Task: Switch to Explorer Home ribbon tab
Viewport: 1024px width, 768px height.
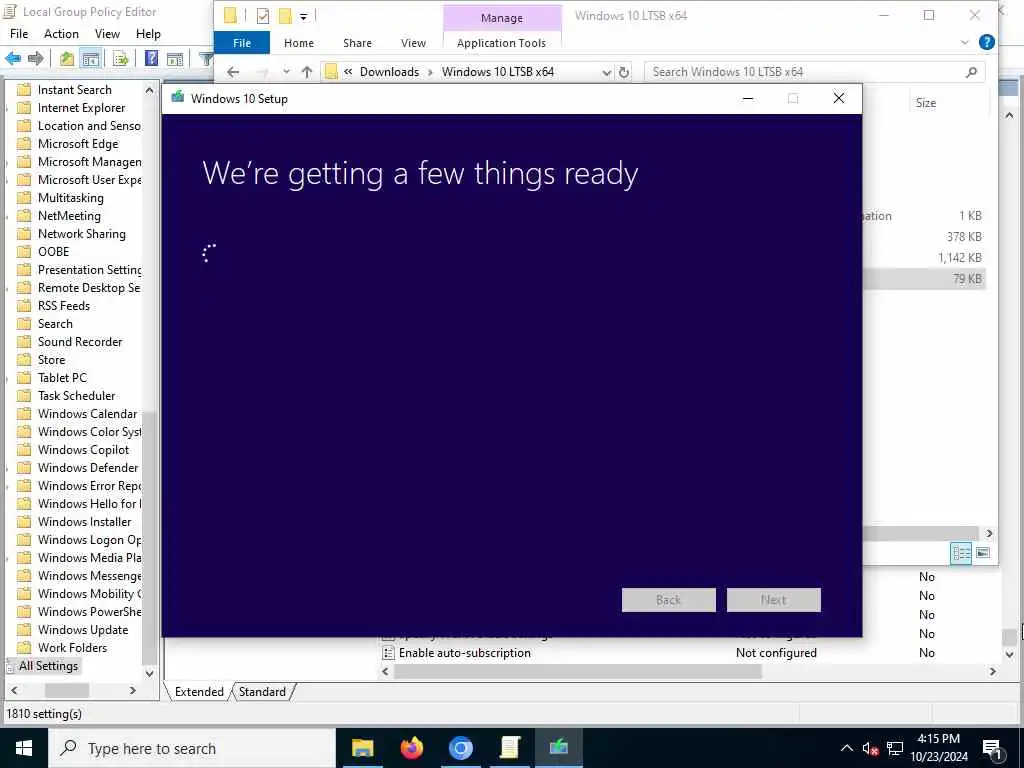Action: pyautogui.click(x=299, y=43)
